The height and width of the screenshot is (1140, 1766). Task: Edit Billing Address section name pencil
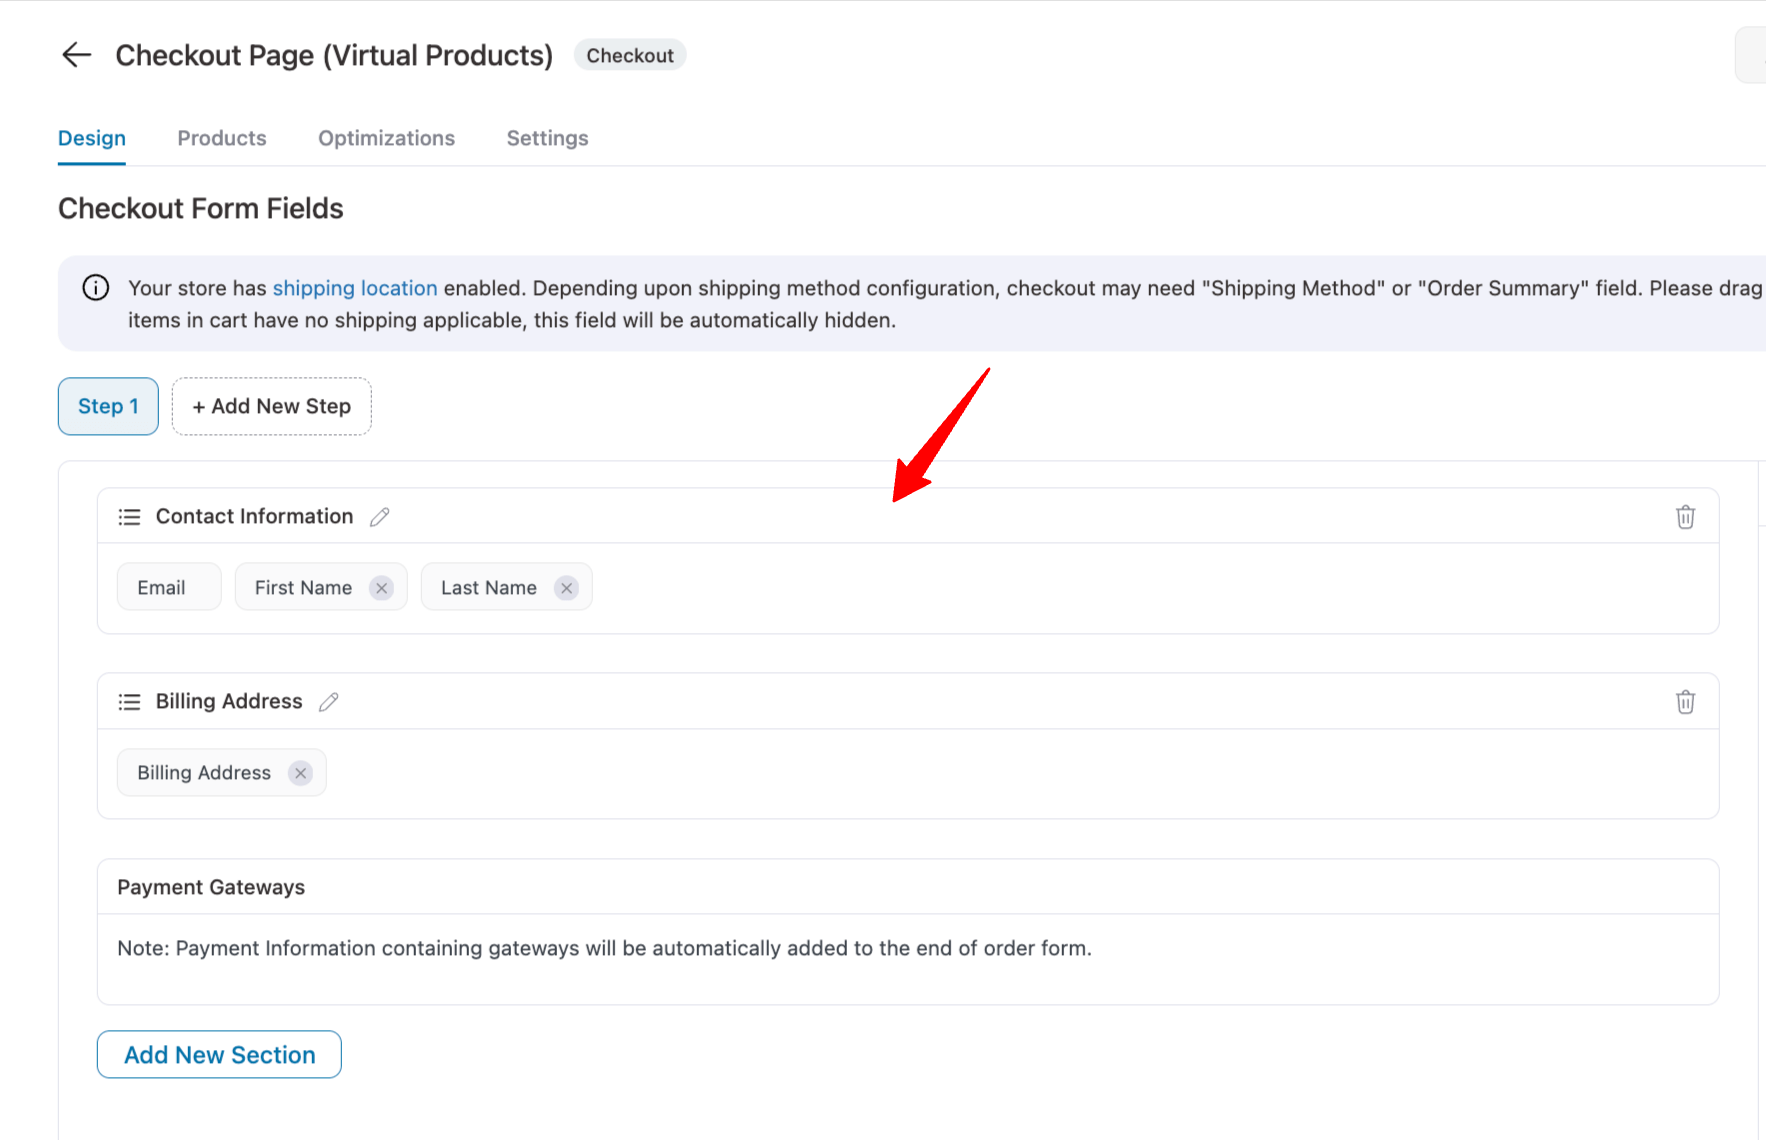pos(328,702)
